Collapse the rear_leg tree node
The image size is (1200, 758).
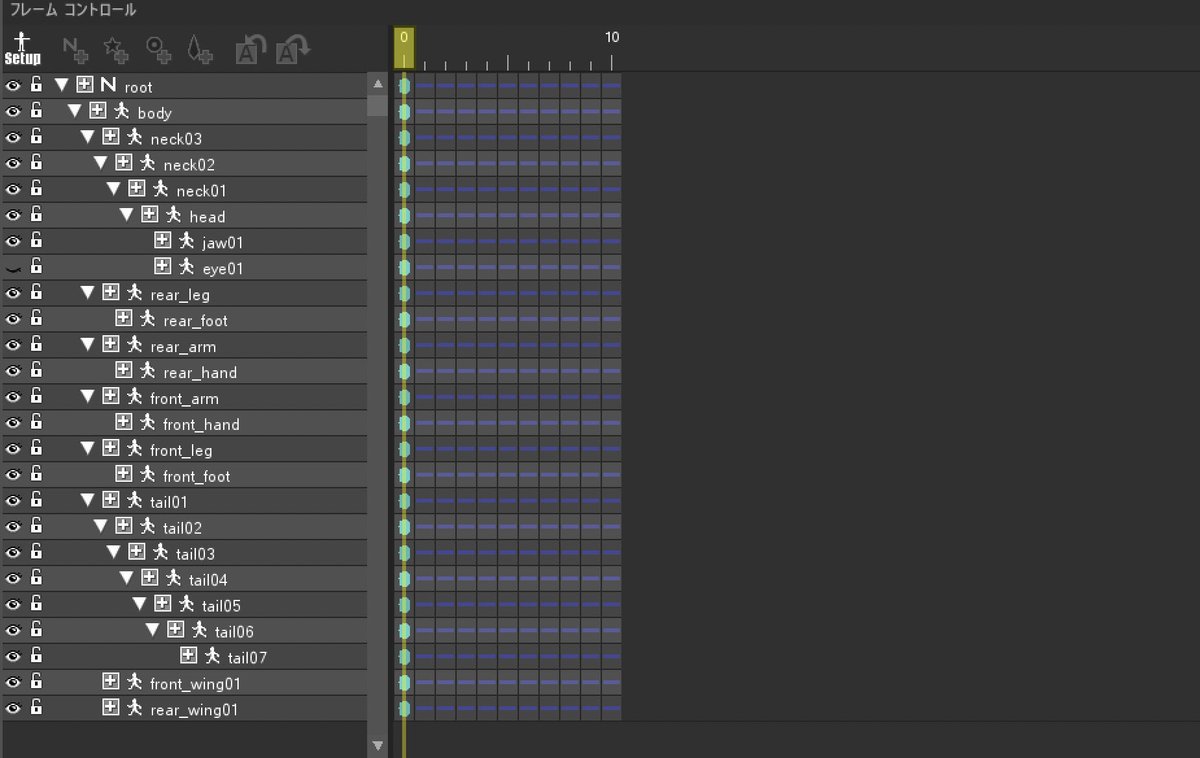tap(88, 294)
